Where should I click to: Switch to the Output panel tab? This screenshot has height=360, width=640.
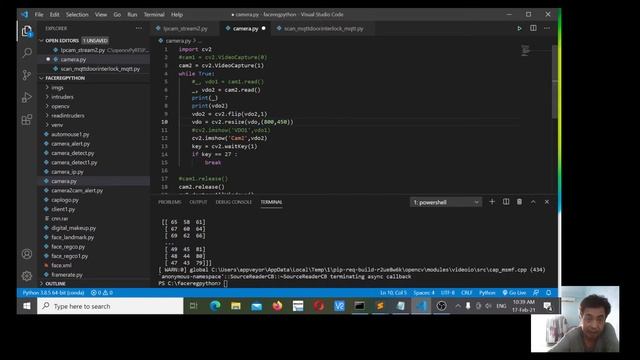198,202
